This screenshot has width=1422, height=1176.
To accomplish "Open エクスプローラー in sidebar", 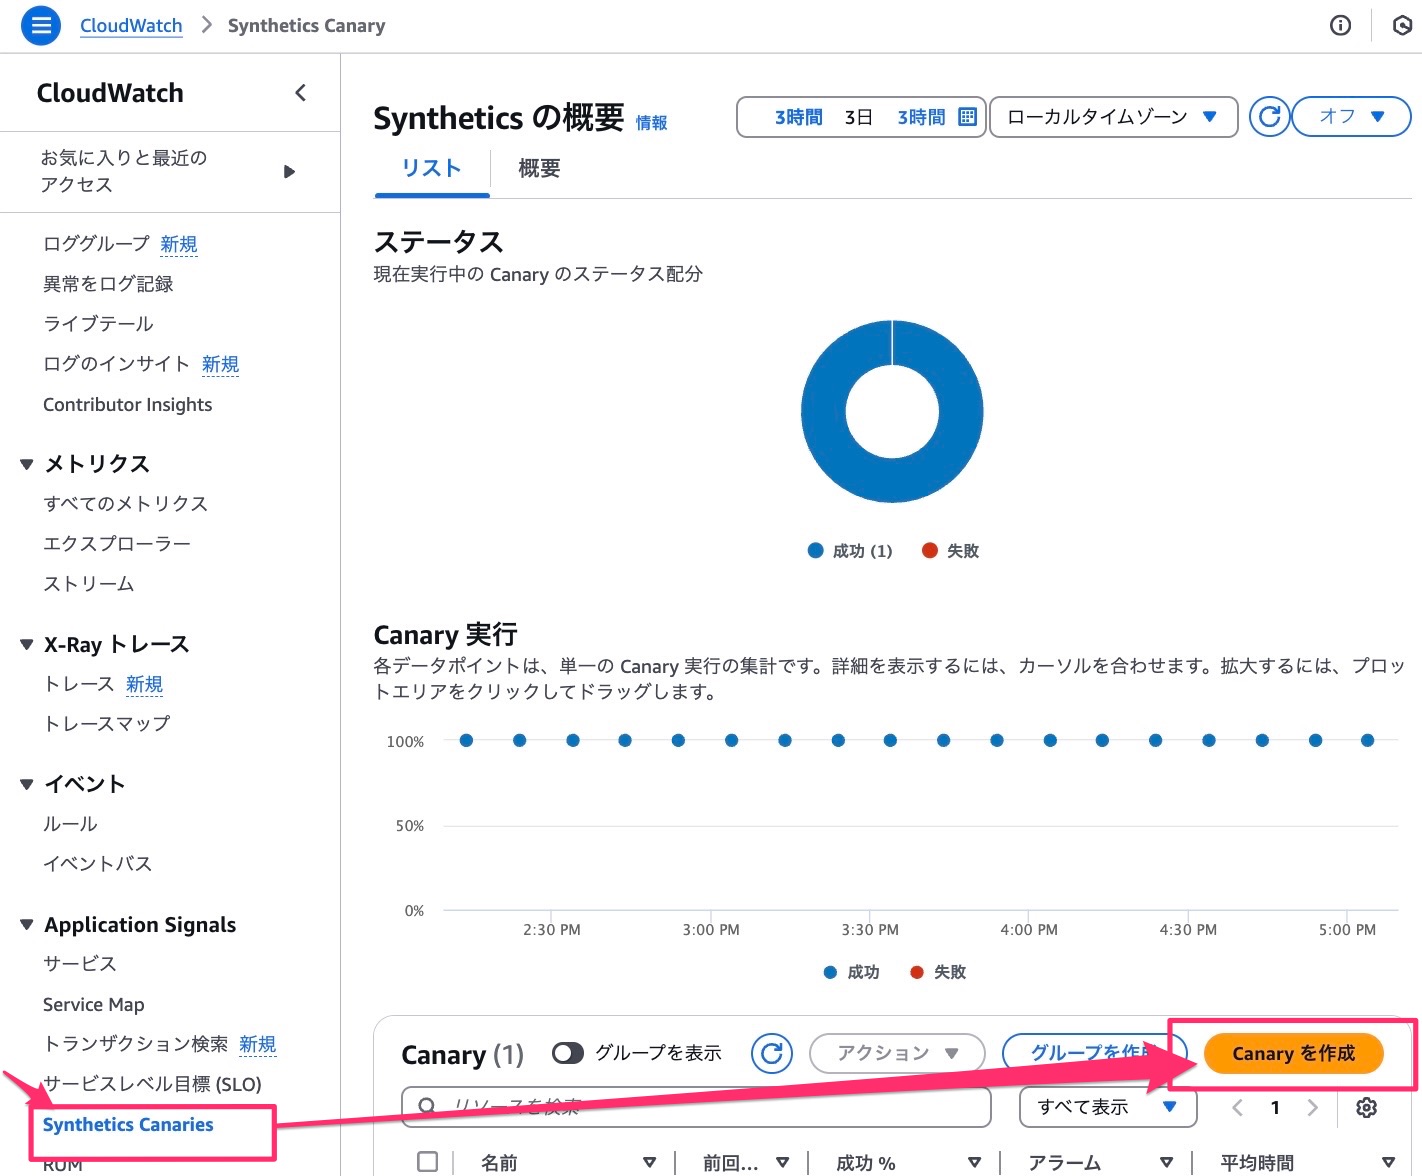I will (x=116, y=544).
